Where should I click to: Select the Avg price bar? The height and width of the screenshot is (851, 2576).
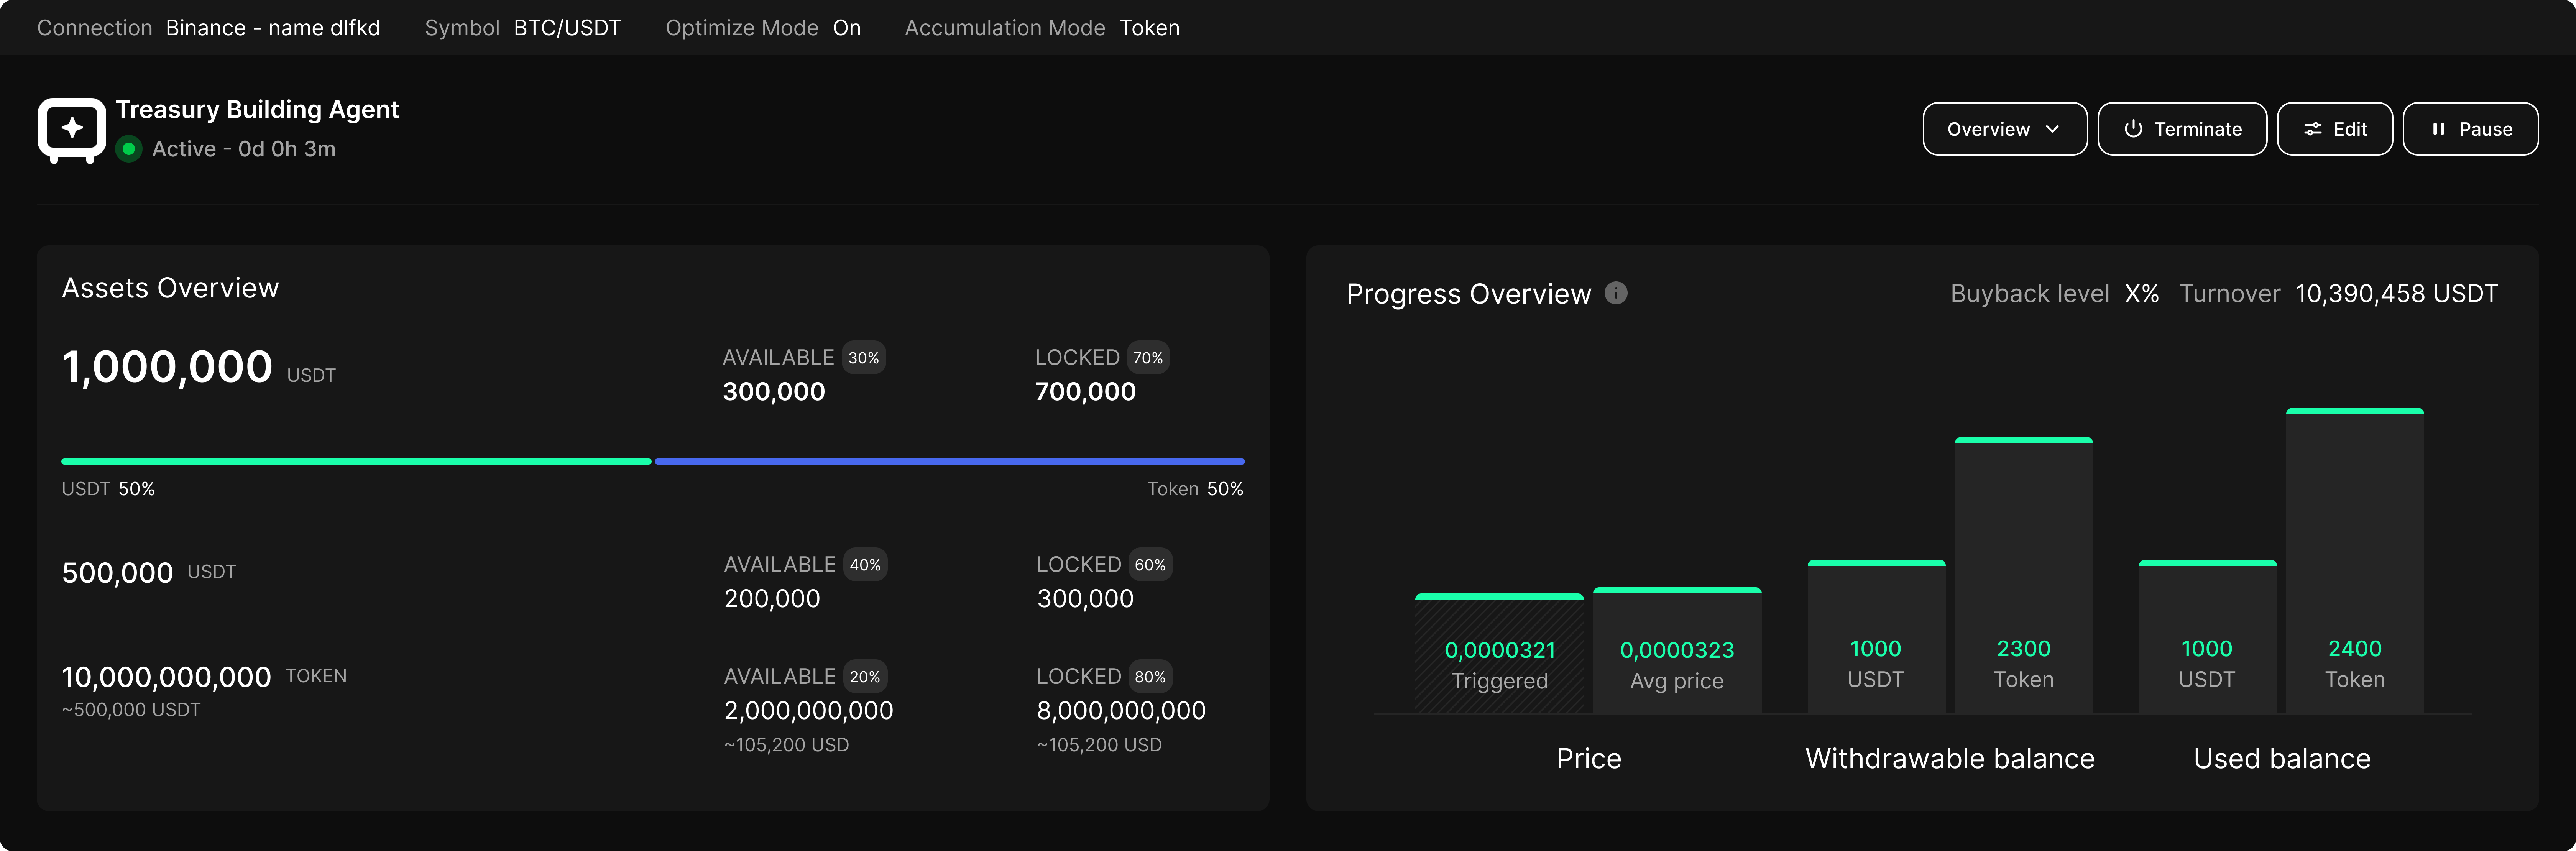(1677, 650)
